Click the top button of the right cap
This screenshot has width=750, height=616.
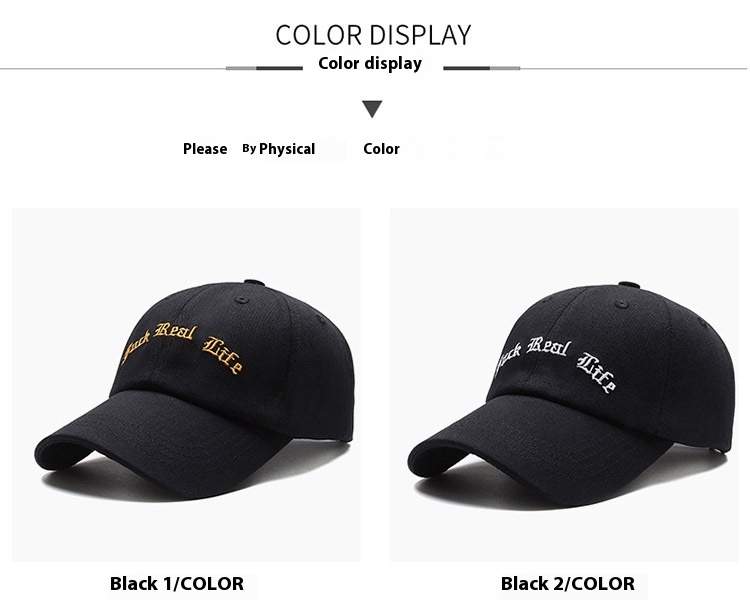[629, 285]
